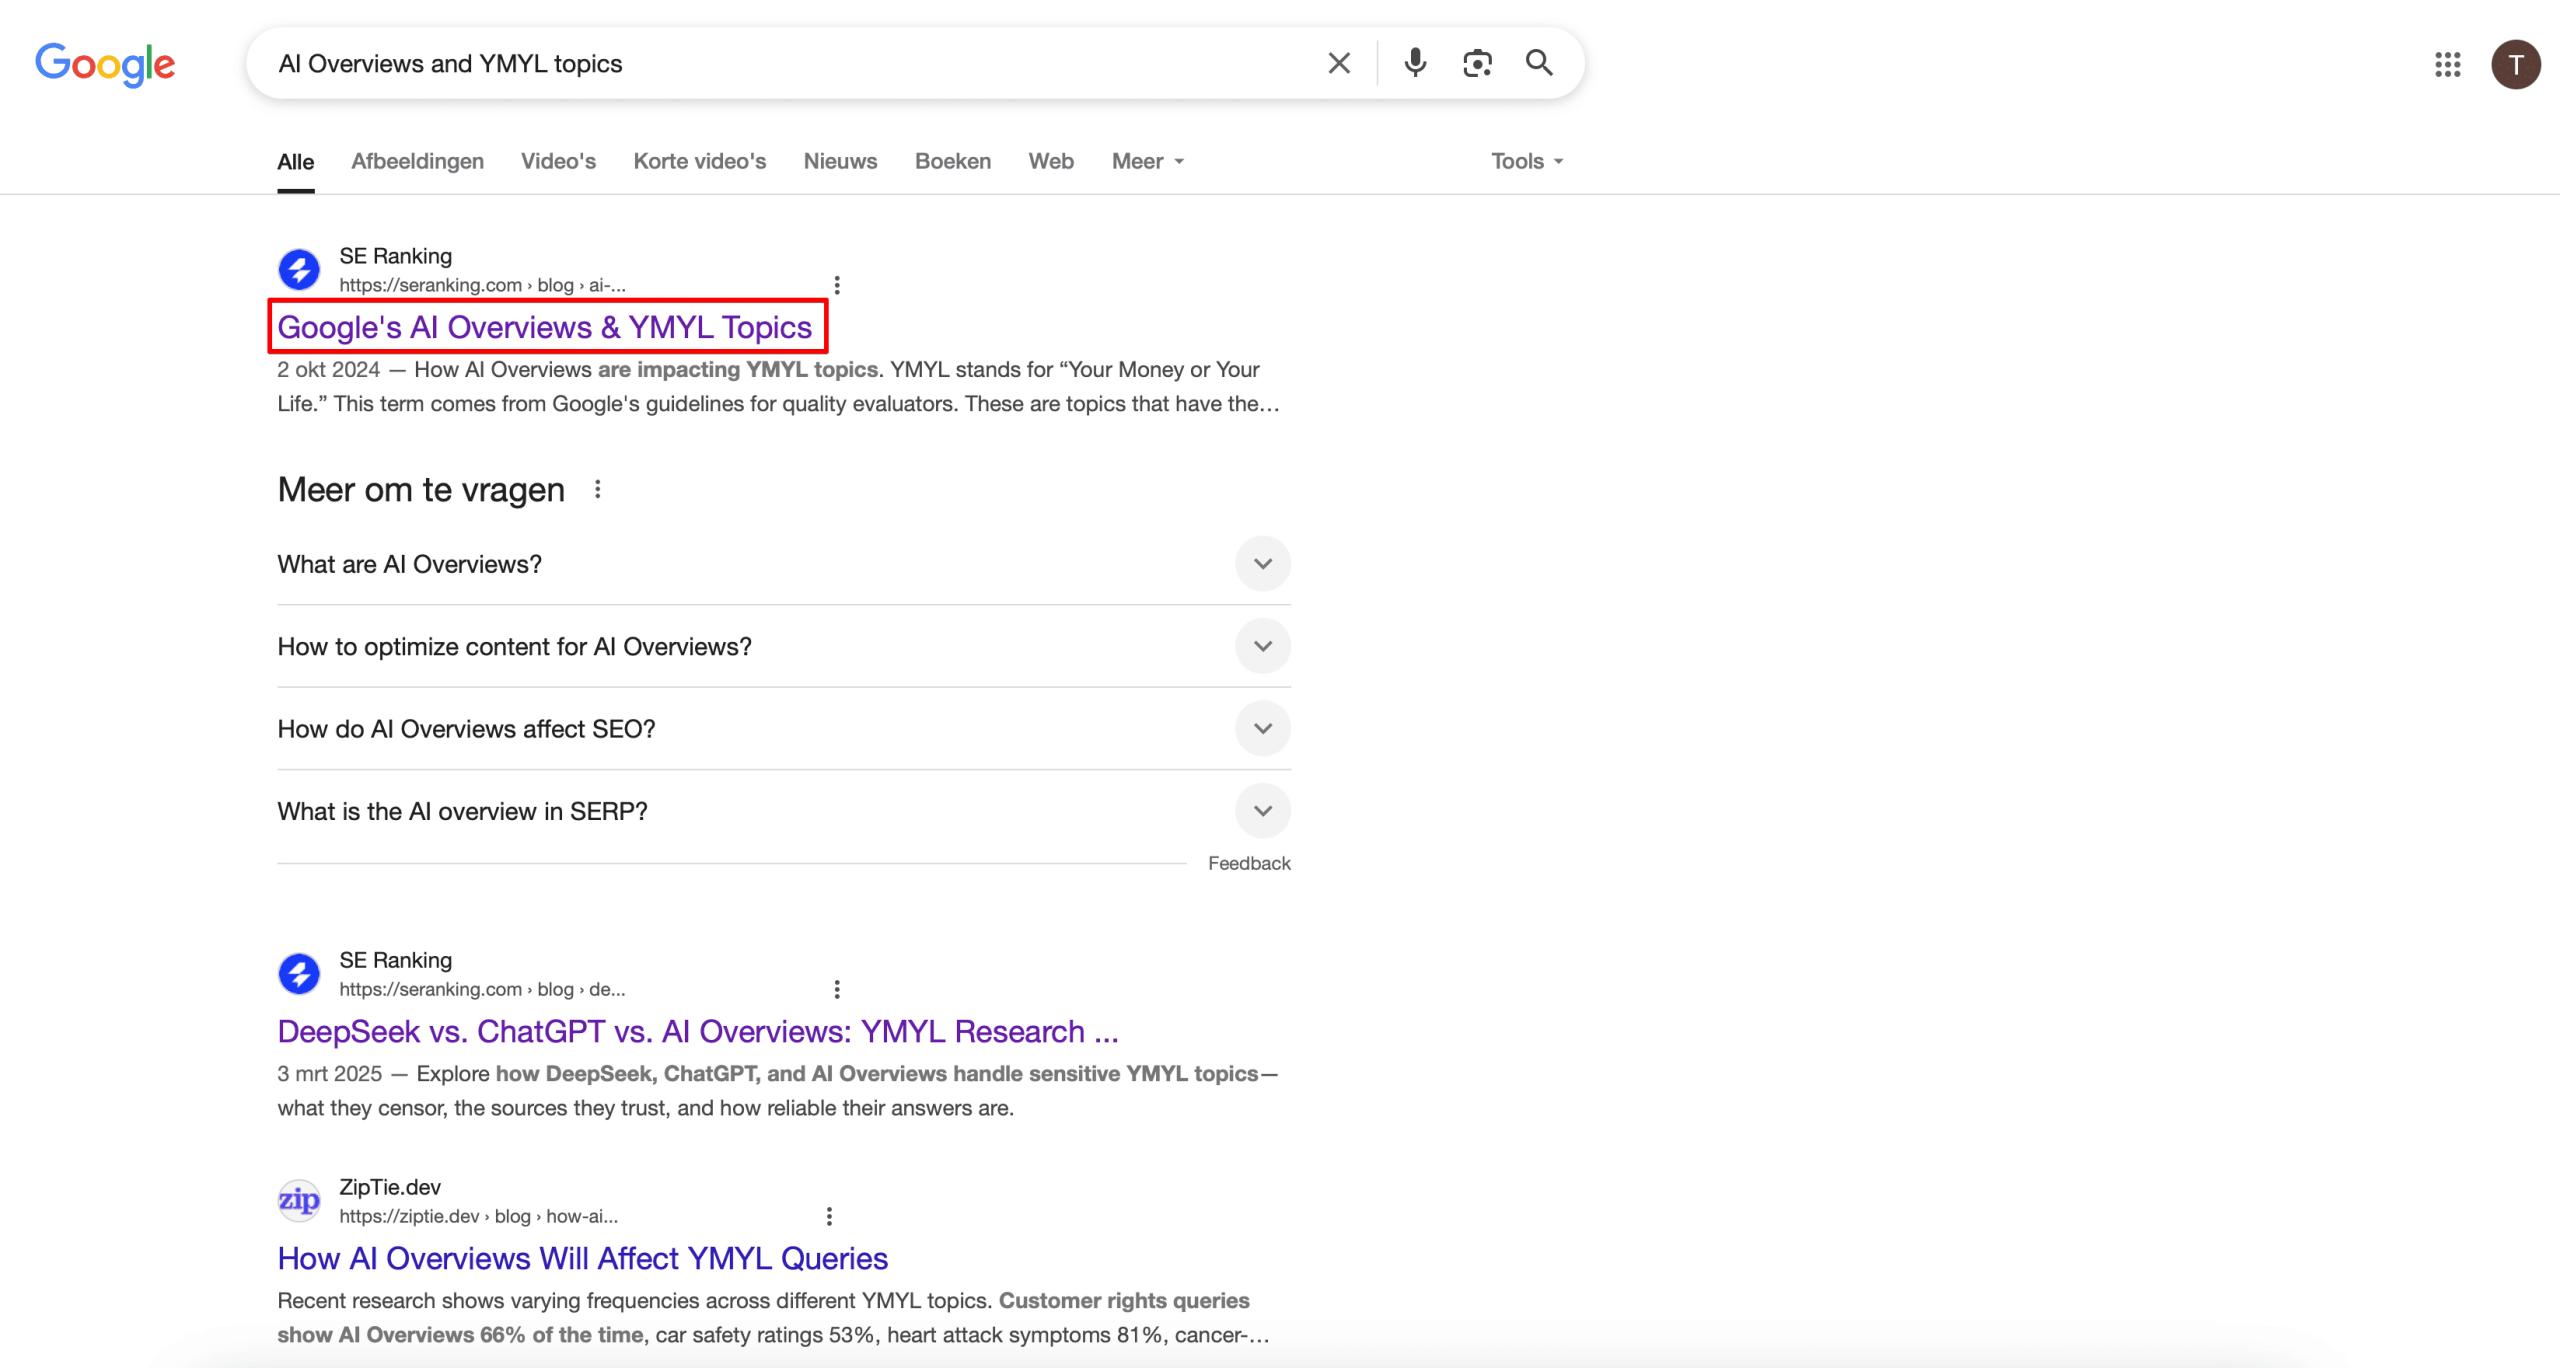Viewport: 2560px width, 1368px height.
Task: Submit search with the magnifier icon
Action: tap(1539, 63)
